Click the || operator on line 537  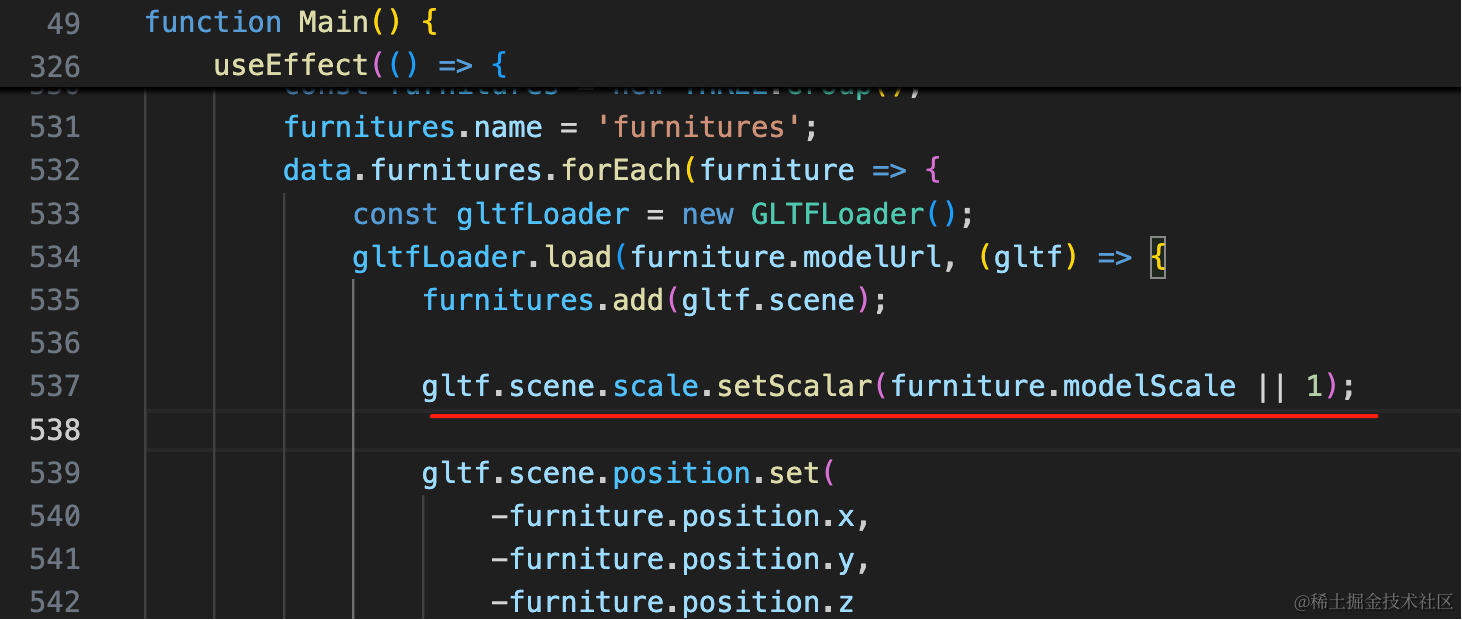pos(1271,386)
